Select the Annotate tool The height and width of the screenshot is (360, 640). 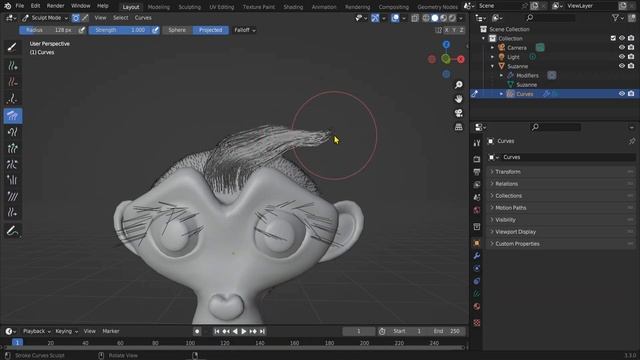[x=12, y=231]
